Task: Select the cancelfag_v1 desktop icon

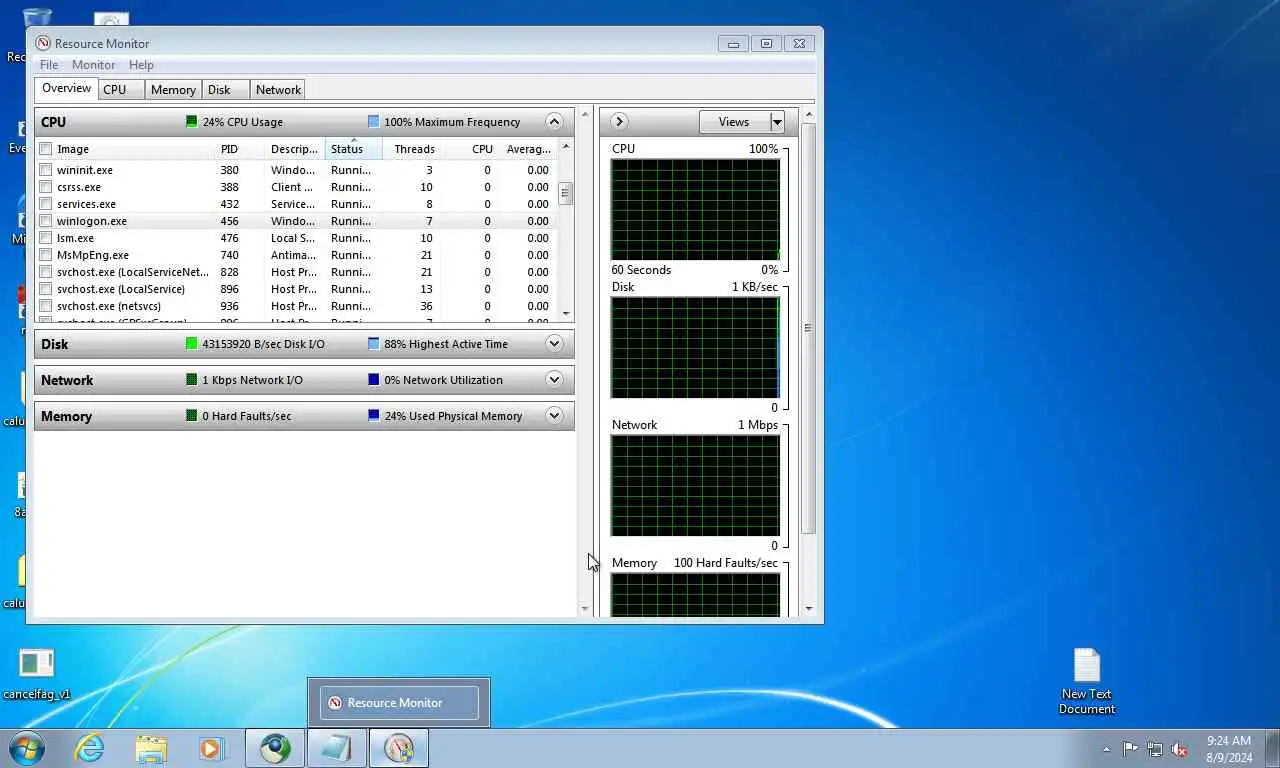Action: (x=37, y=674)
